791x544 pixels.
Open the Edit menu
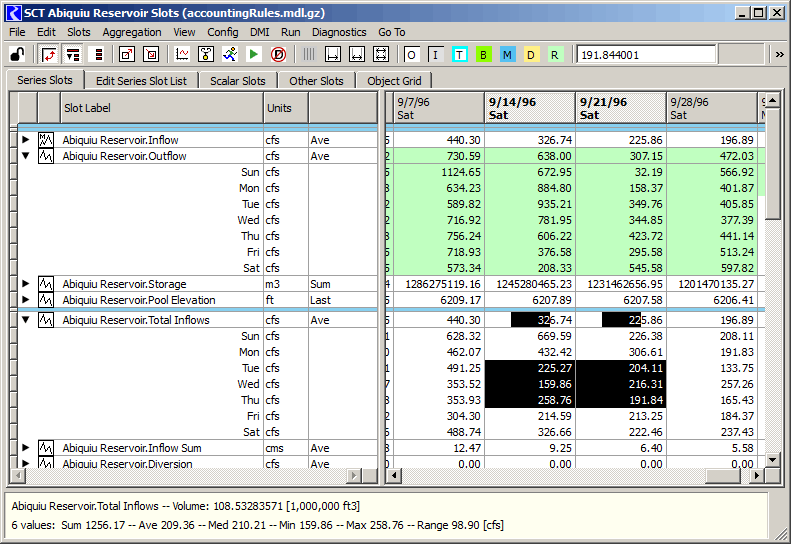pos(46,32)
